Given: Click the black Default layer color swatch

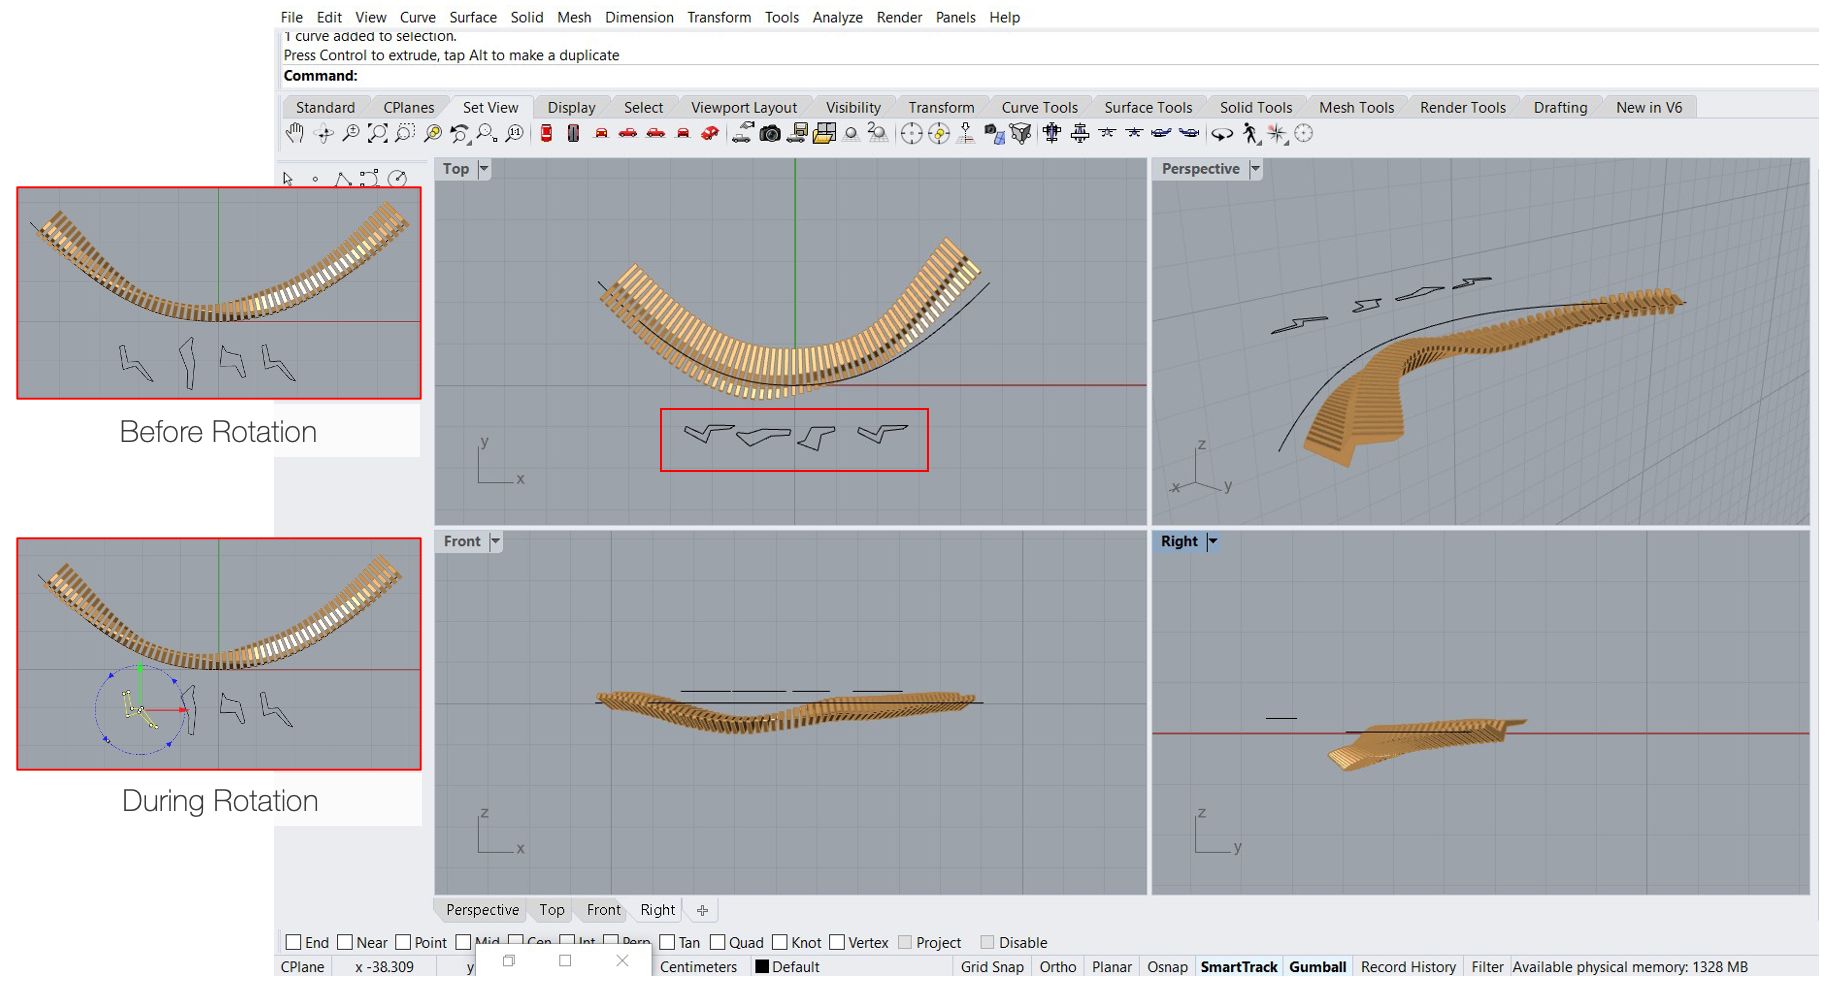Looking at the screenshot, I should 762,967.
